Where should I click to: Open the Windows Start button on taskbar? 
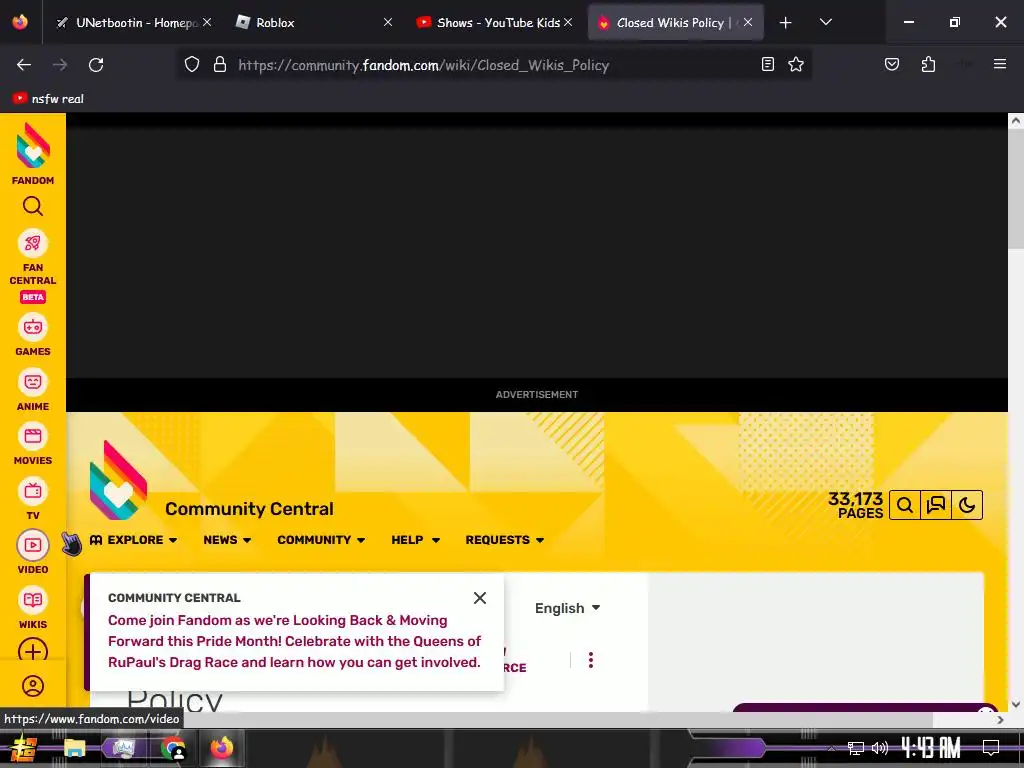[24, 748]
